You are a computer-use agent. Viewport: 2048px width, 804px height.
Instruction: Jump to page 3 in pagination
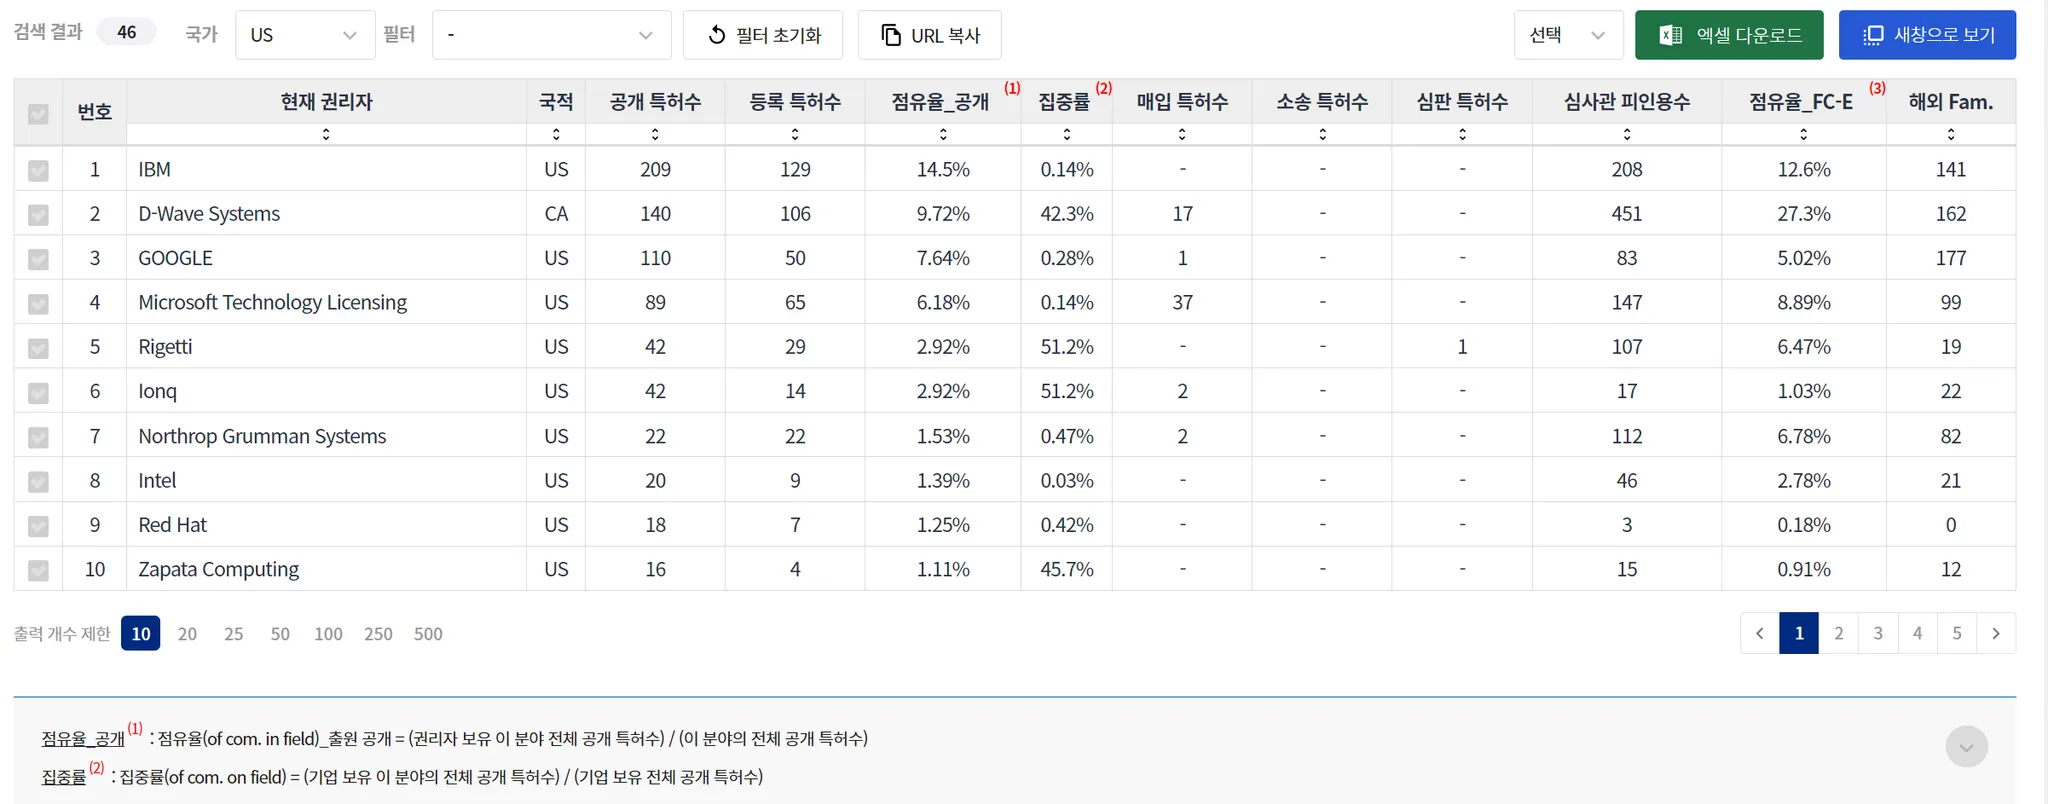pos(1878,633)
